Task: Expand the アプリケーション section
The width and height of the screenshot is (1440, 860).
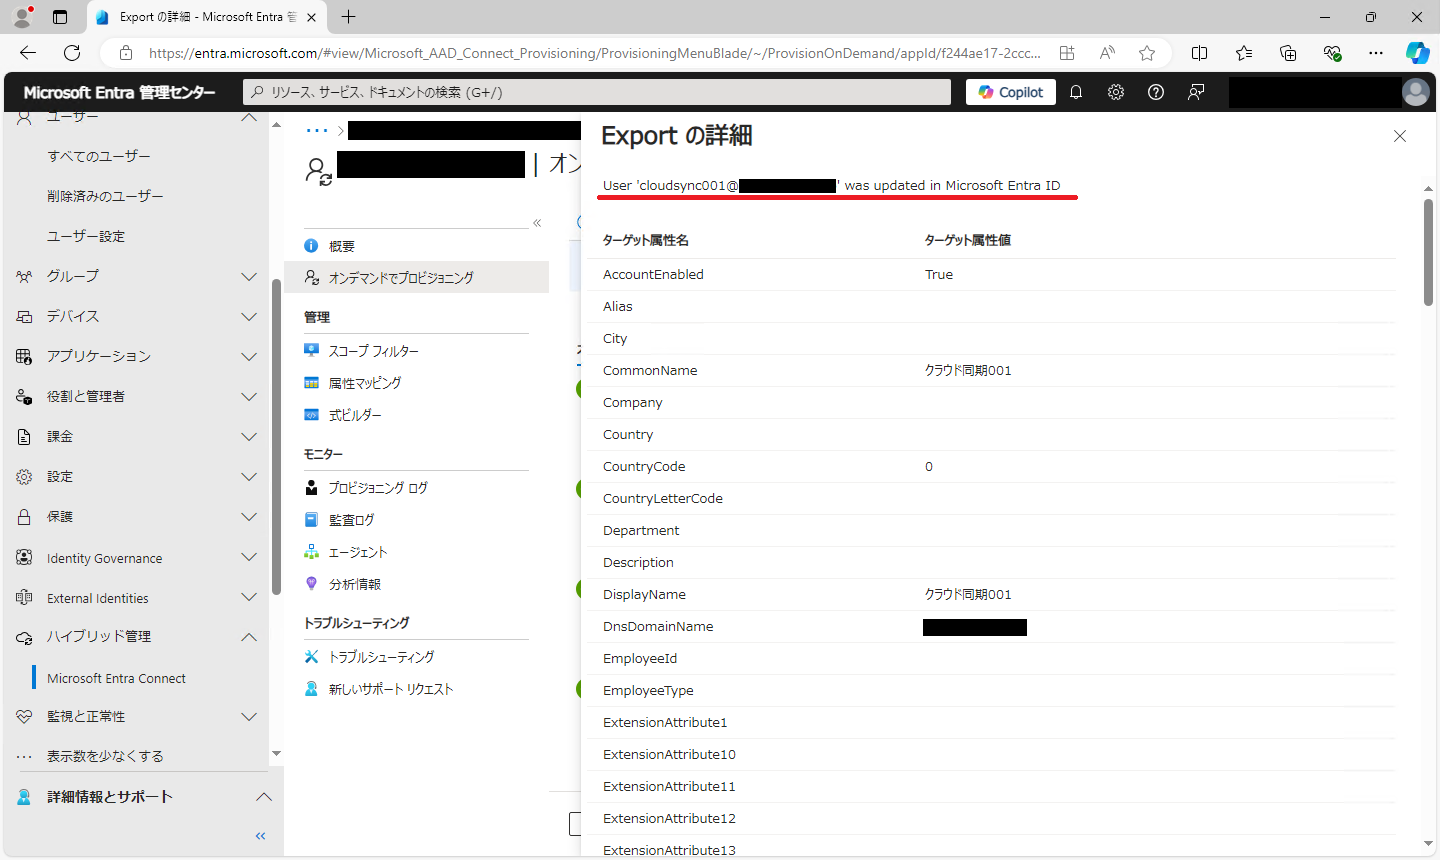Action: click(x=249, y=356)
